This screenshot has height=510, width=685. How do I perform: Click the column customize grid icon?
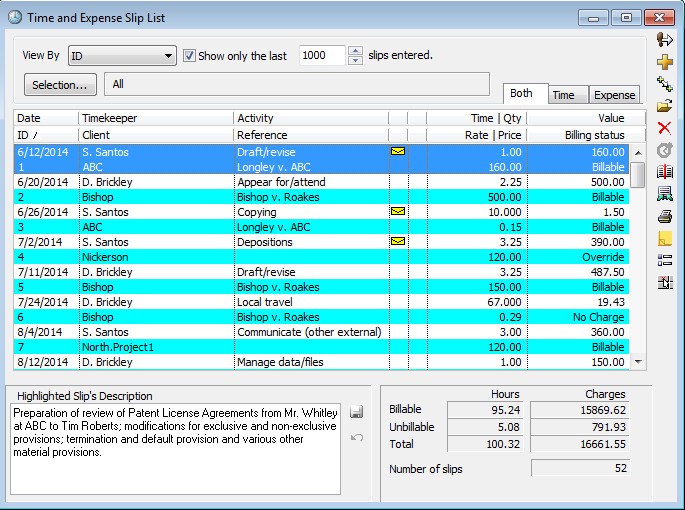point(664,283)
